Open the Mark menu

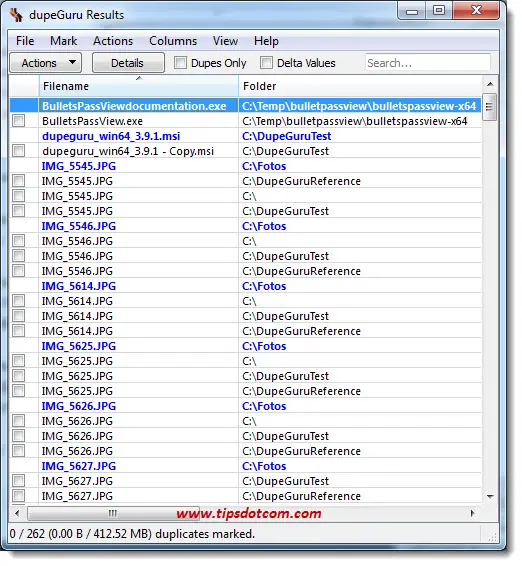[x=64, y=41]
